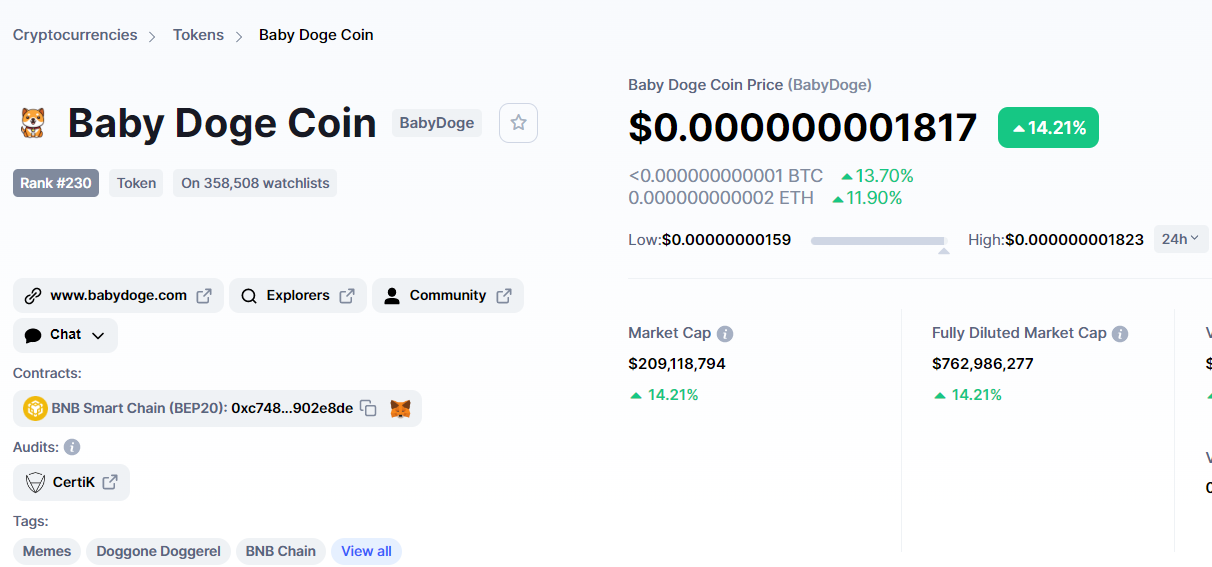Screen dimensions: 1212x567
Task: Open the Doggone Doggerel tag
Action: 158,551
